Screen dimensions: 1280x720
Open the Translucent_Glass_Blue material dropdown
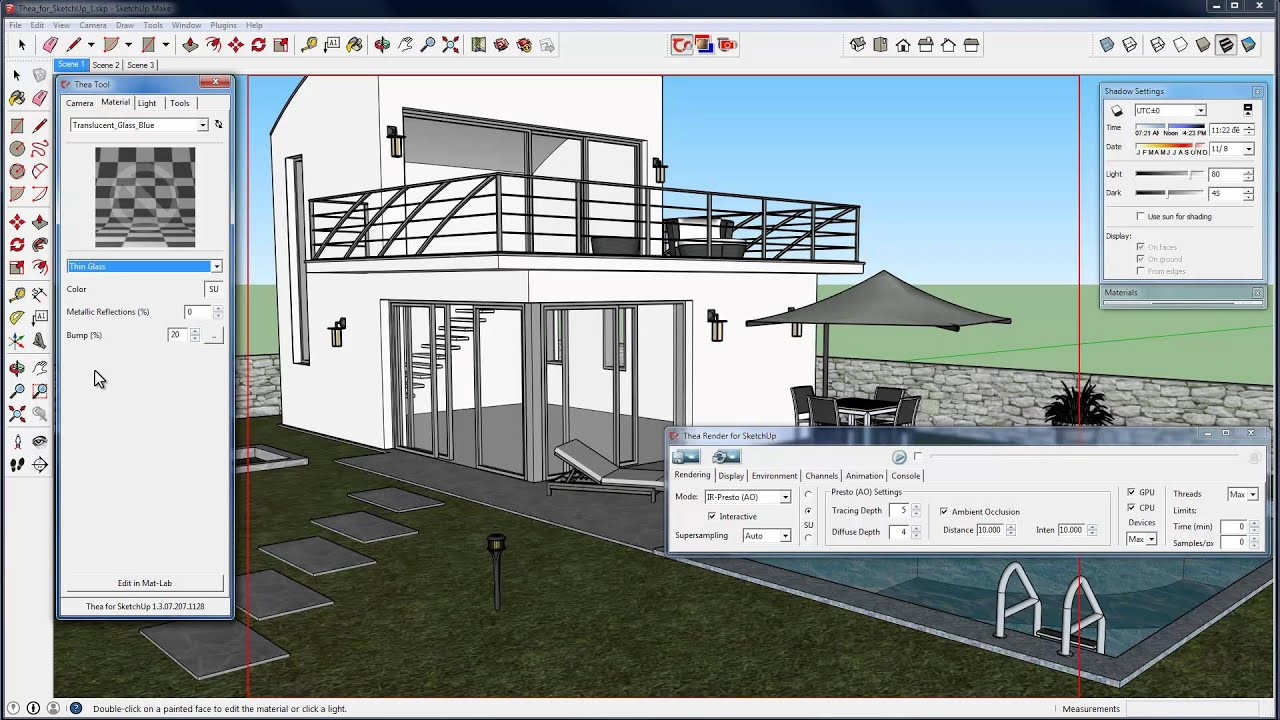pyautogui.click(x=139, y=125)
